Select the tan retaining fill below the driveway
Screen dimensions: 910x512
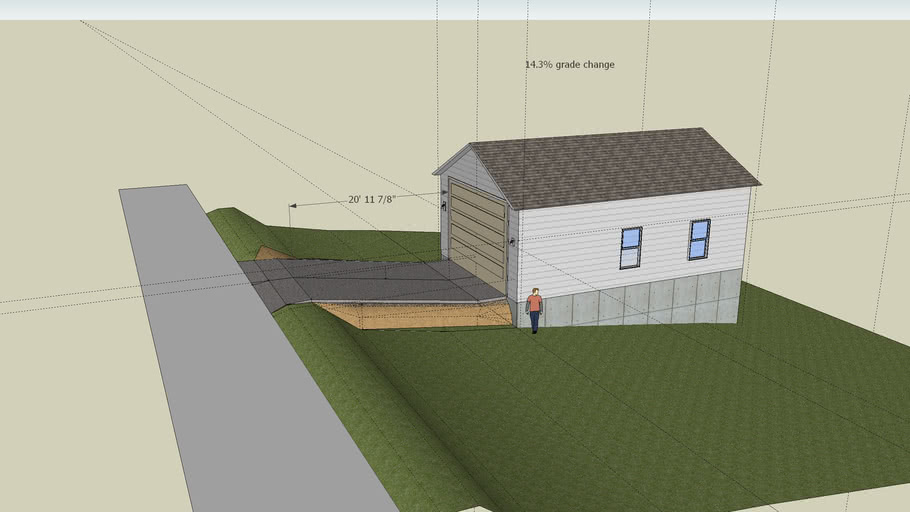[420, 315]
